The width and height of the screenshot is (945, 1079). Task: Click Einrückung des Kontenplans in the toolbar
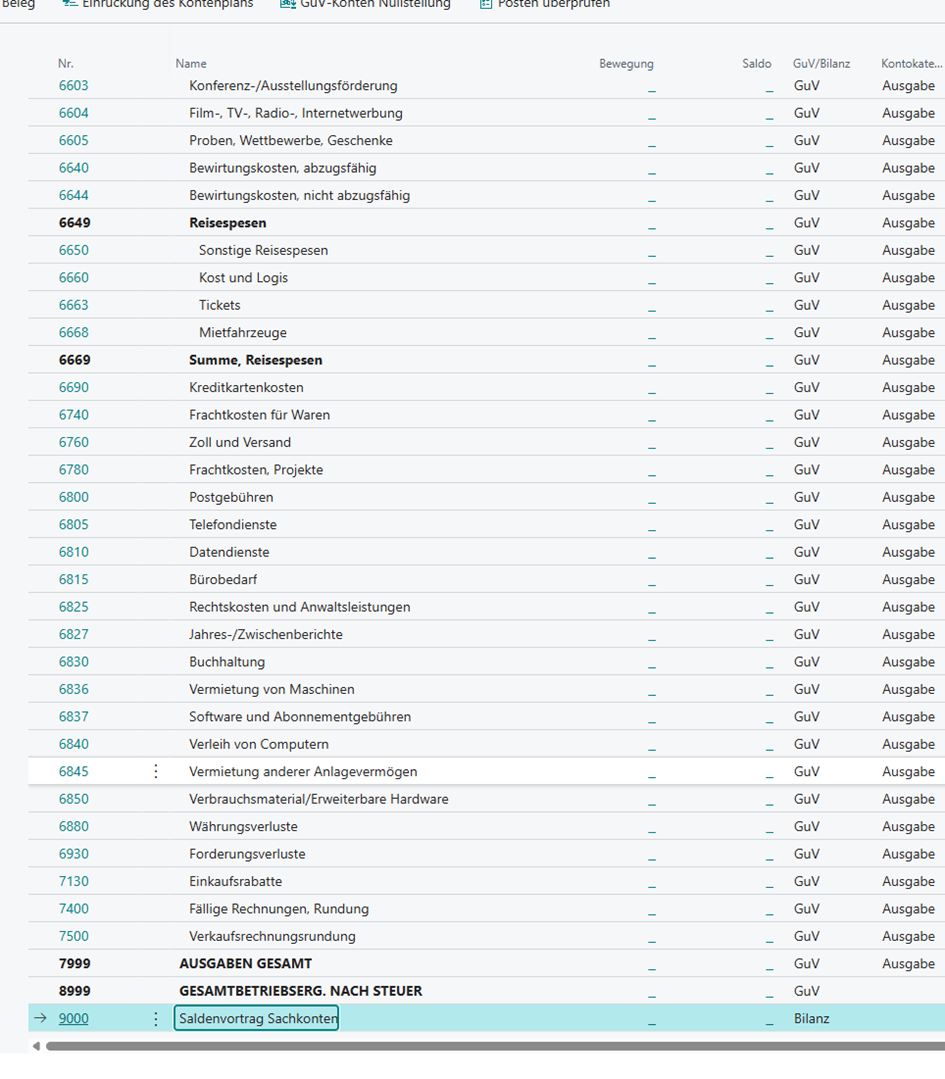click(x=158, y=5)
